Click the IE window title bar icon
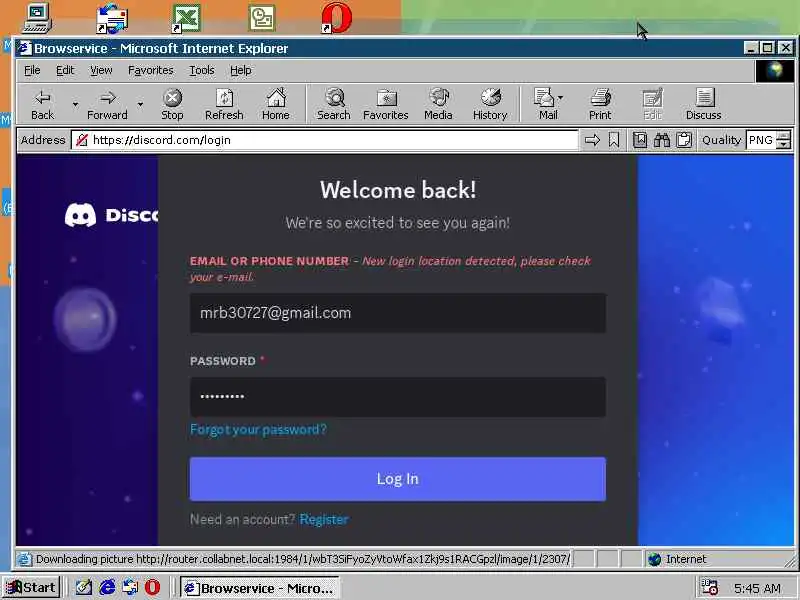The width and height of the screenshot is (800, 600). coord(24,48)
